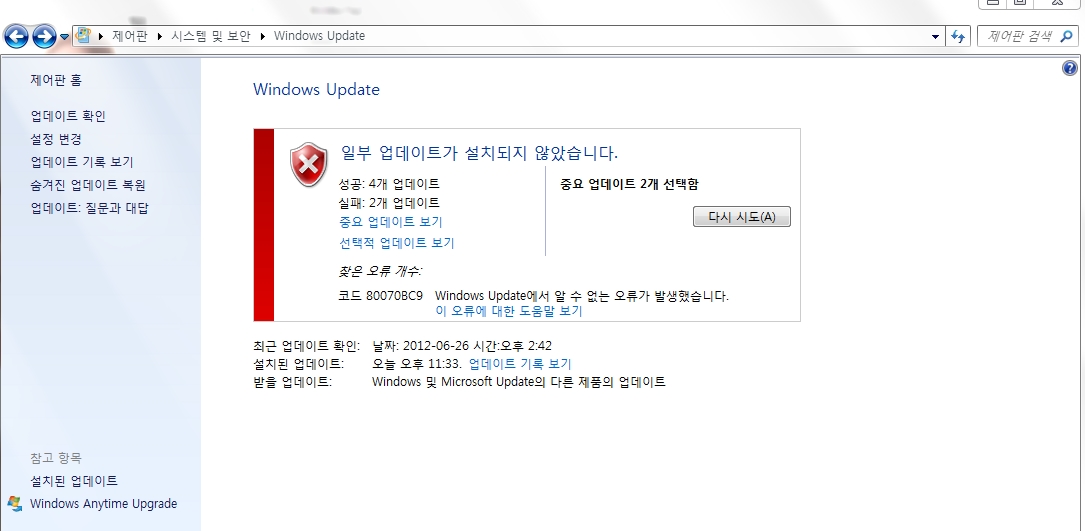Open Windows Anytime Upgrade link
The image size is (1085, 531).
click(103, 504)
